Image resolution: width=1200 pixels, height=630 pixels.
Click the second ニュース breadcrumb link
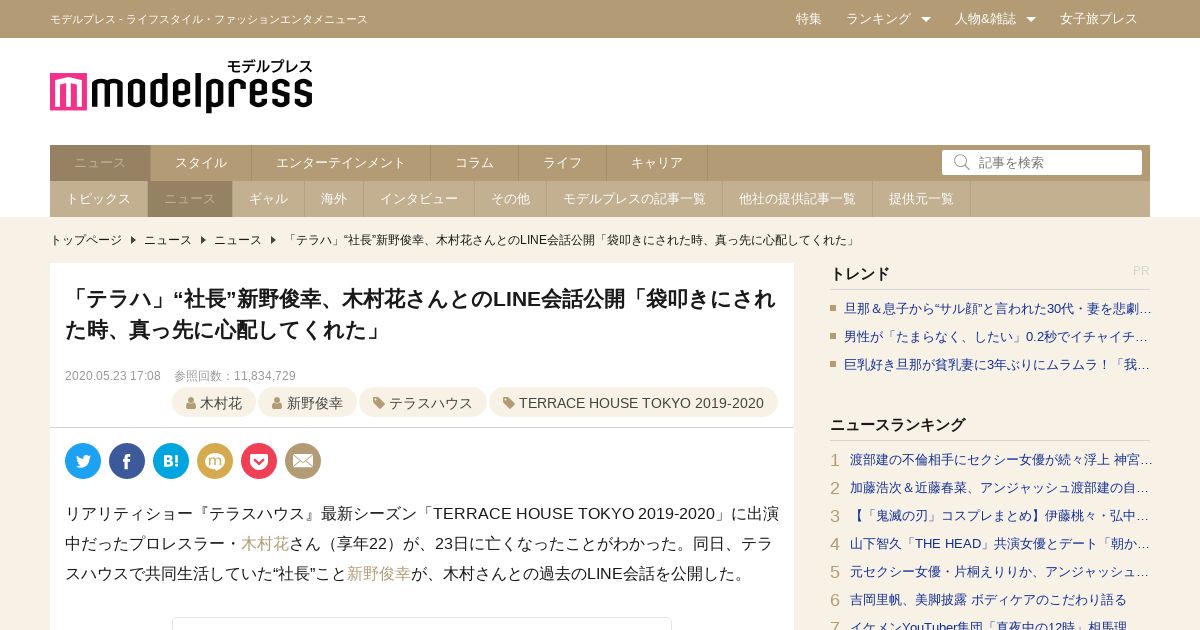pos(238,240)
